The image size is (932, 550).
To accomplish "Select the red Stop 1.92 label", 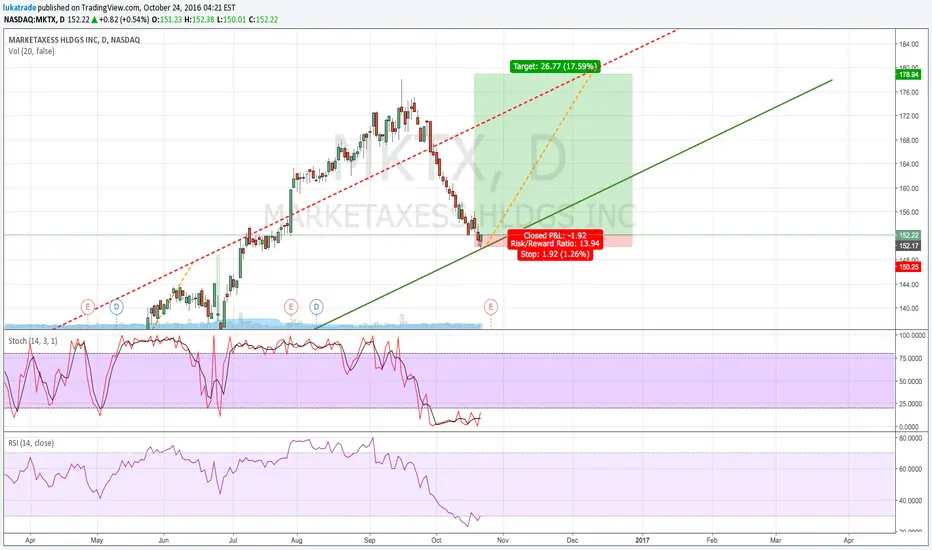I will pos(555,254).
